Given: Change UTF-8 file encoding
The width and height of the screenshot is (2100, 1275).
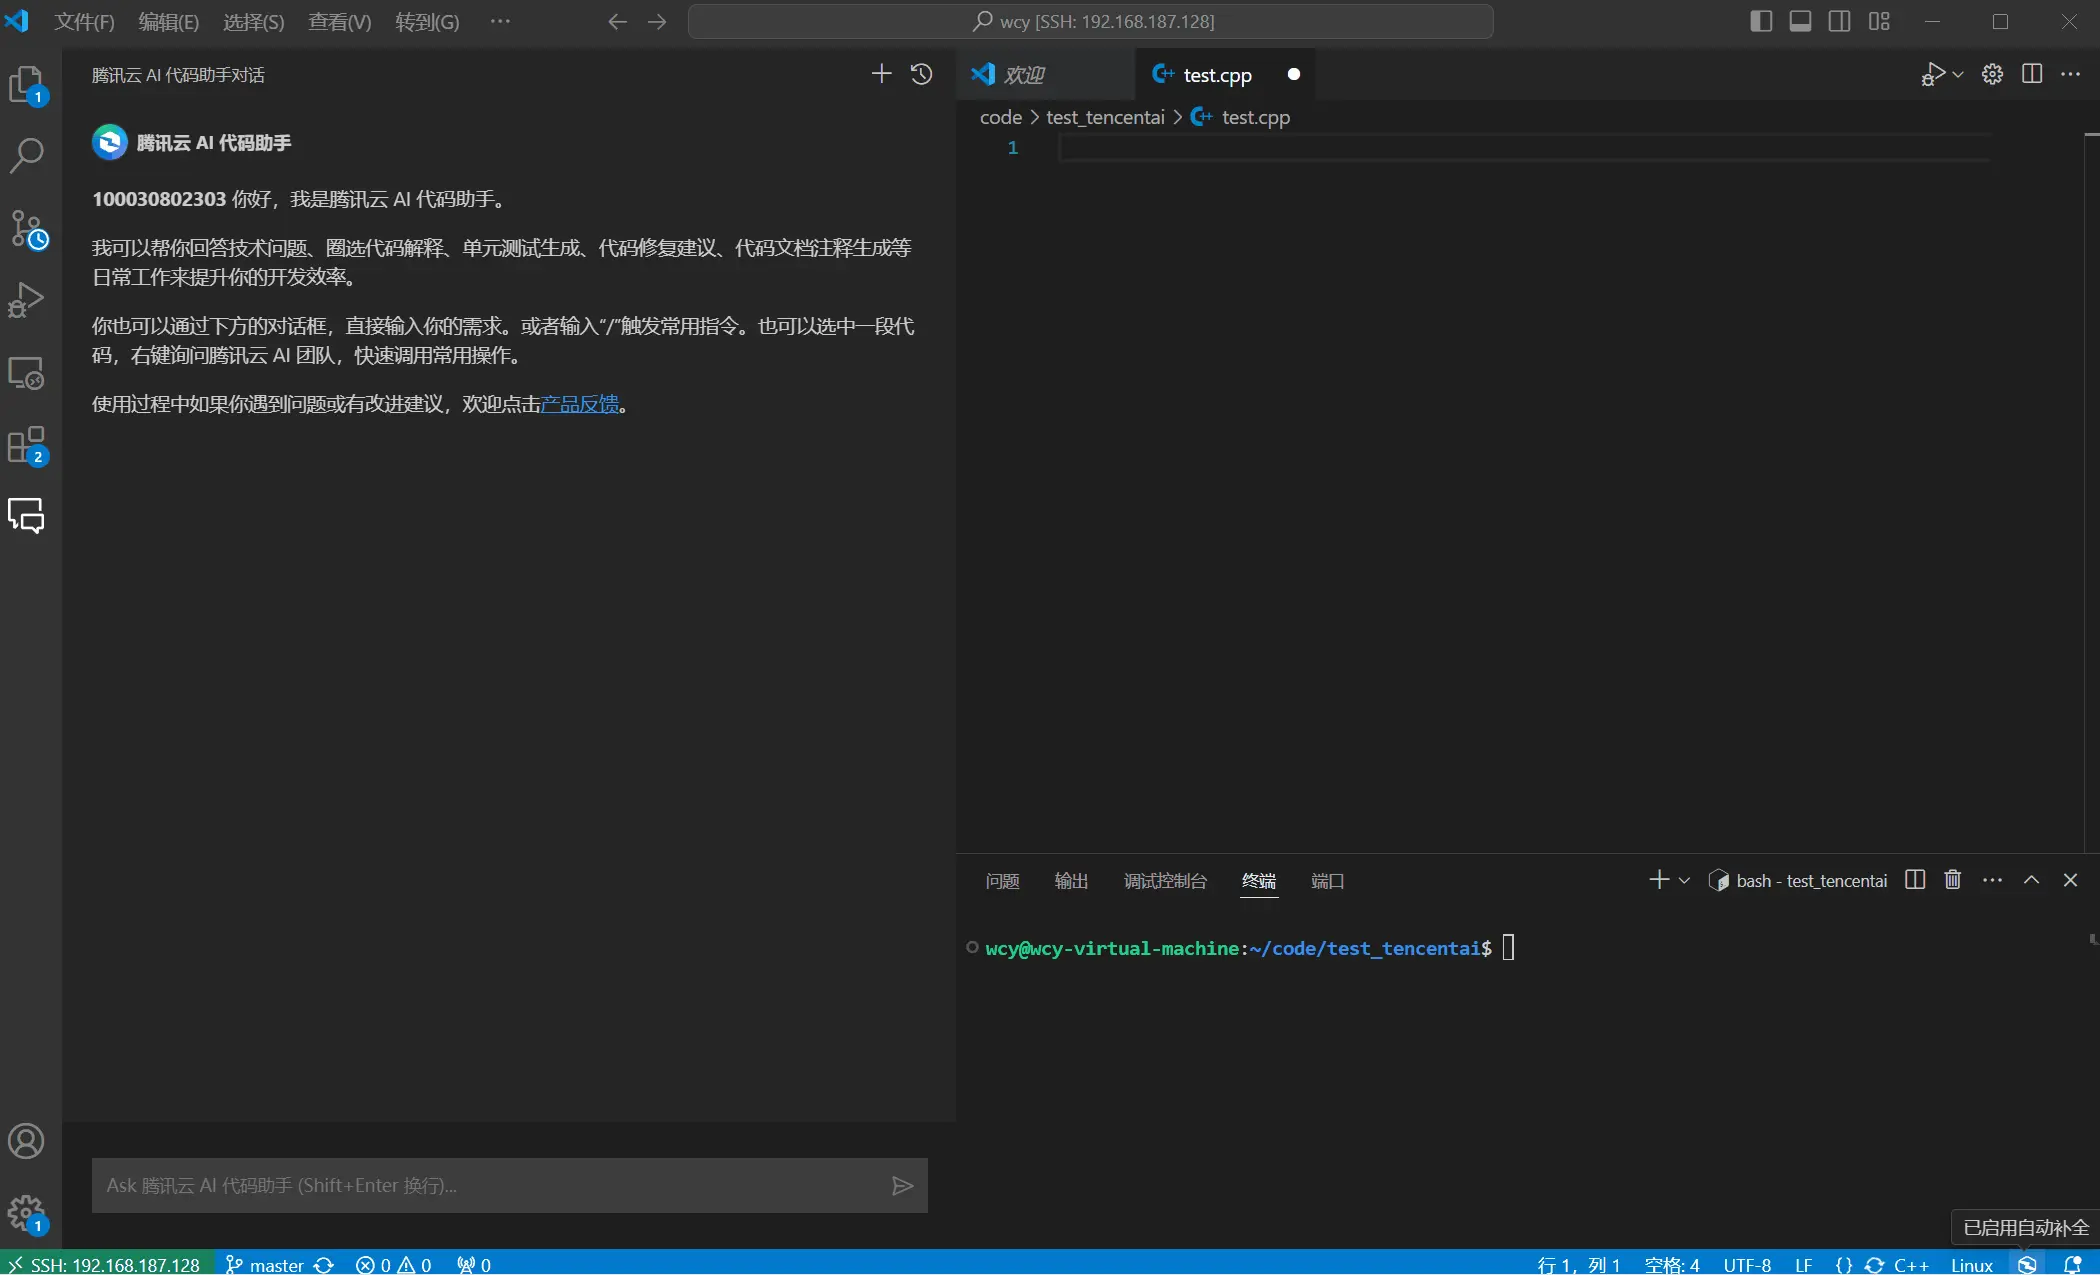Looking at the screenshot, I should pyautogui.click(x=1747, y=1265).
